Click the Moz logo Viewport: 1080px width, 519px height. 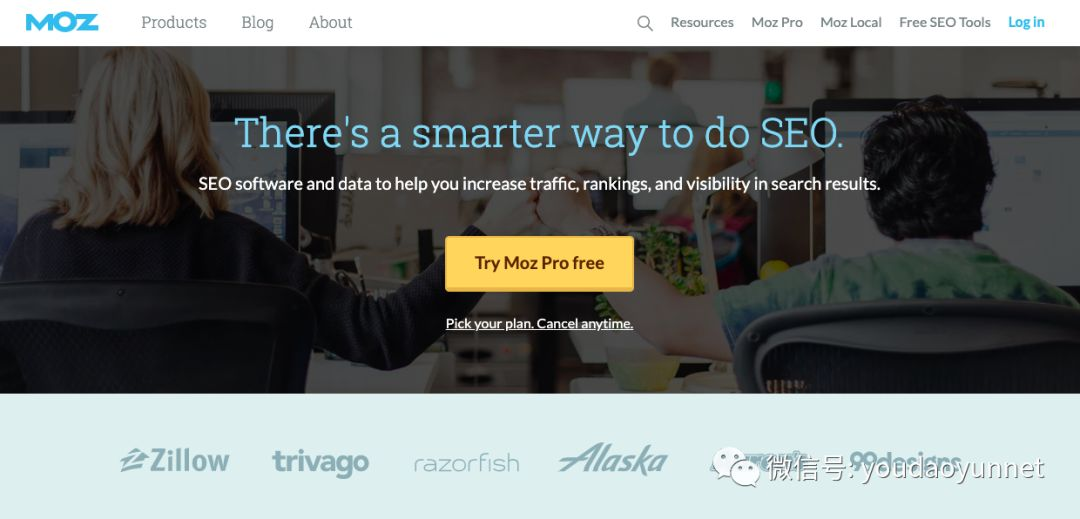62,22
